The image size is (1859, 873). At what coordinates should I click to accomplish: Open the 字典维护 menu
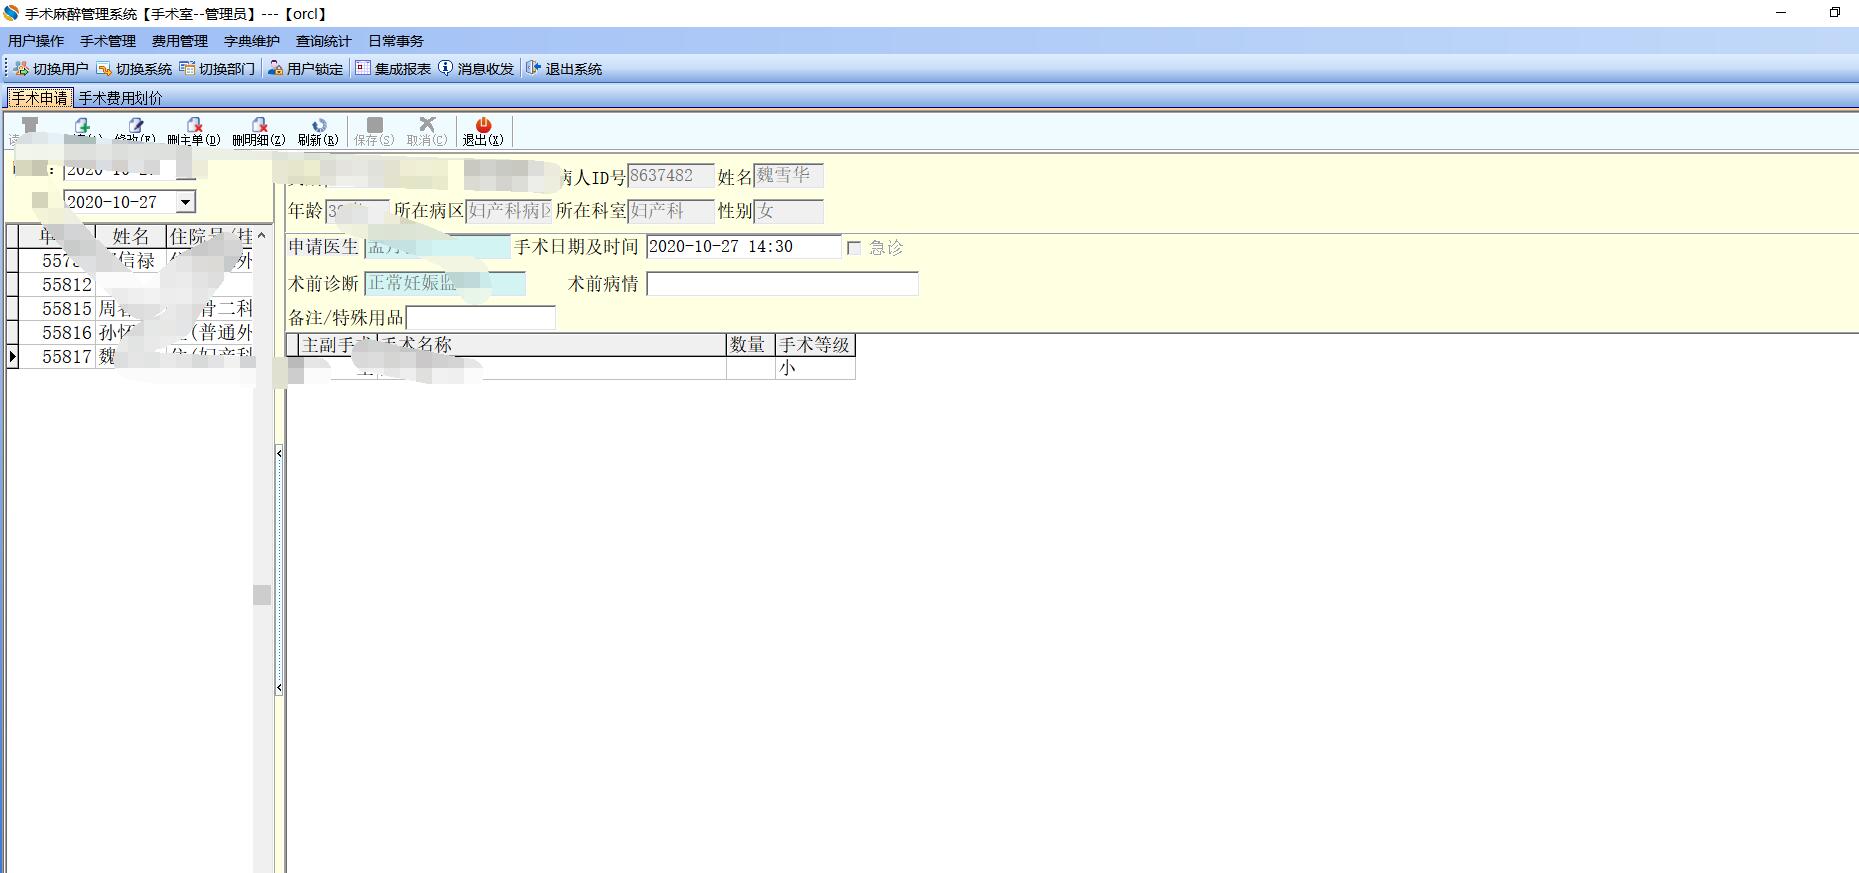pyautogui.click(x=252, y=41)
